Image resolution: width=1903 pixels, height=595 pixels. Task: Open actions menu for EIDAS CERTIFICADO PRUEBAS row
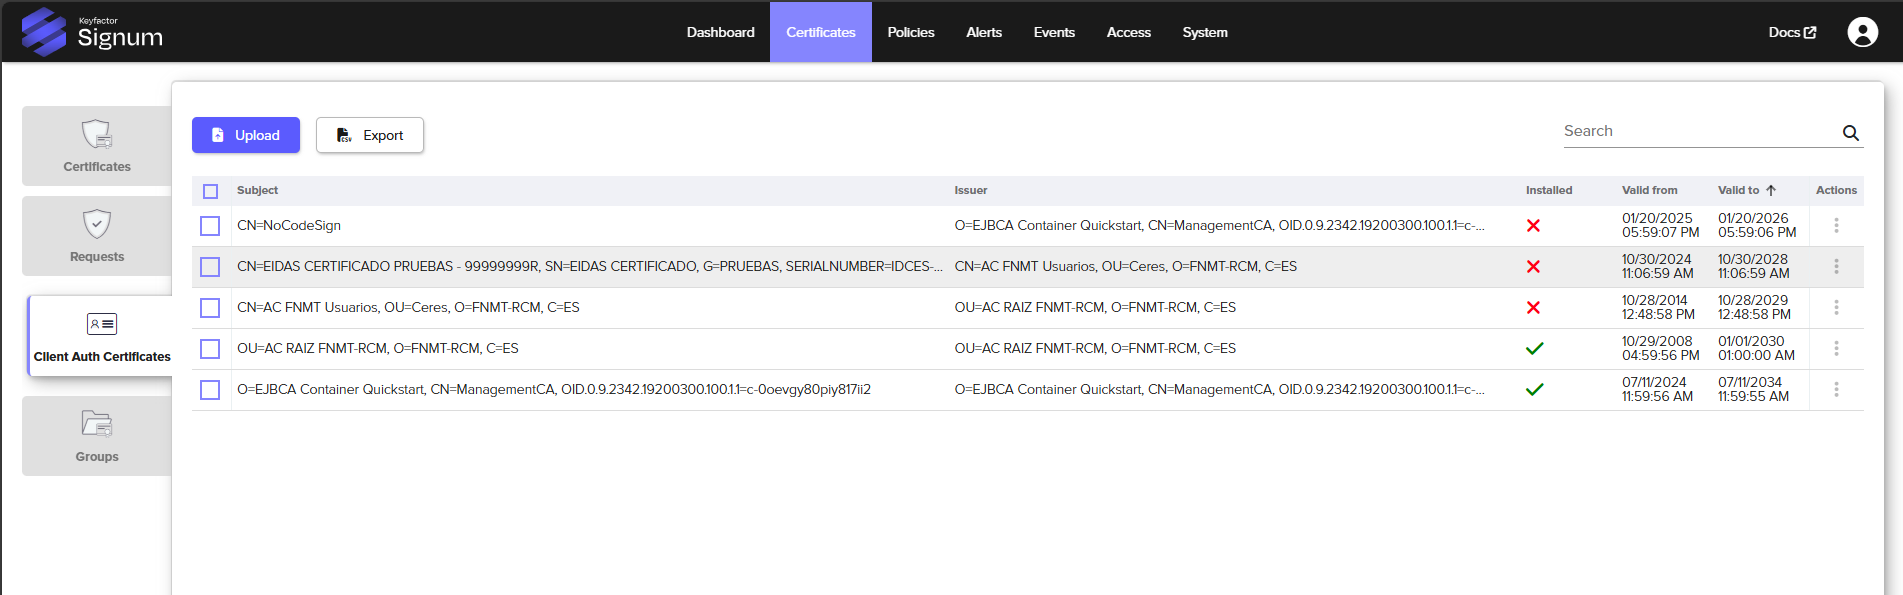[1836, 267]
